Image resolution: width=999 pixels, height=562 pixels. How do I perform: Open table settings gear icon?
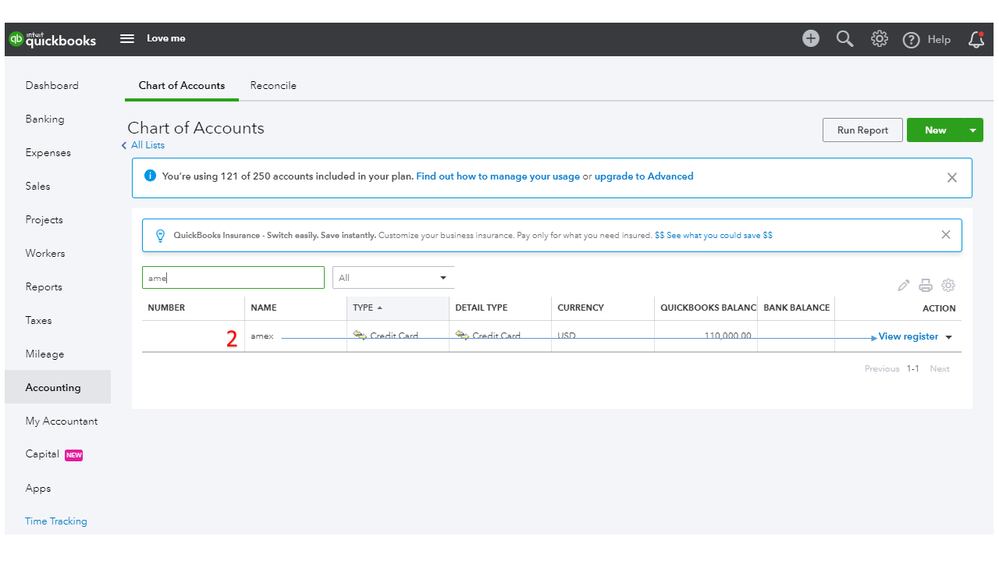point(948,285)
